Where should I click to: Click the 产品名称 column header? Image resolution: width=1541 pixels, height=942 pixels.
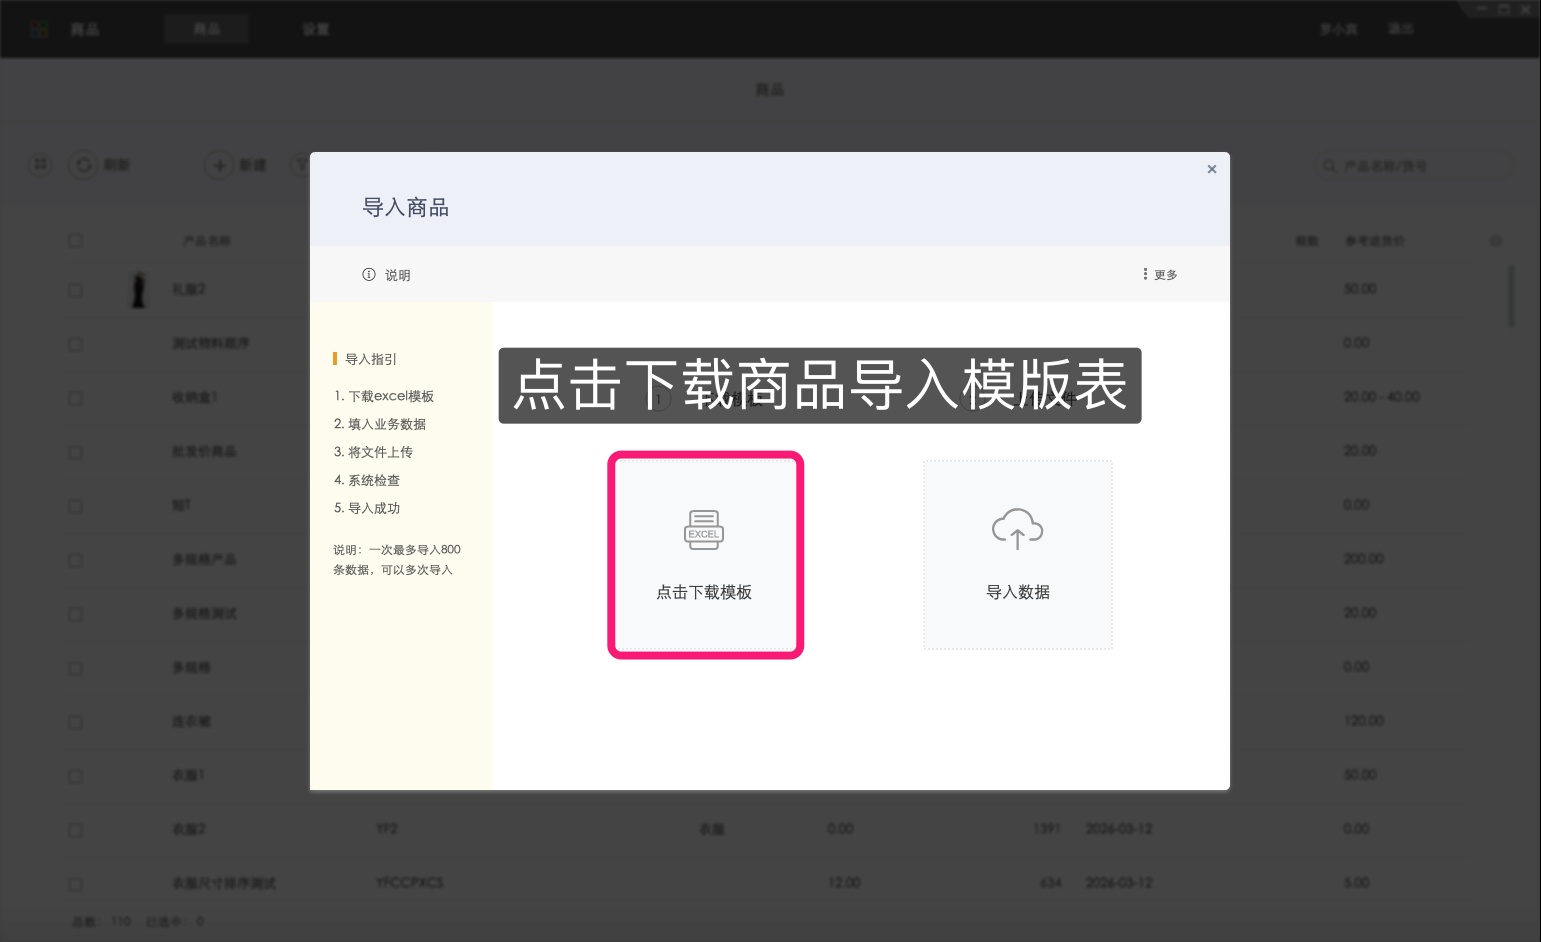(x=206, y=241)
